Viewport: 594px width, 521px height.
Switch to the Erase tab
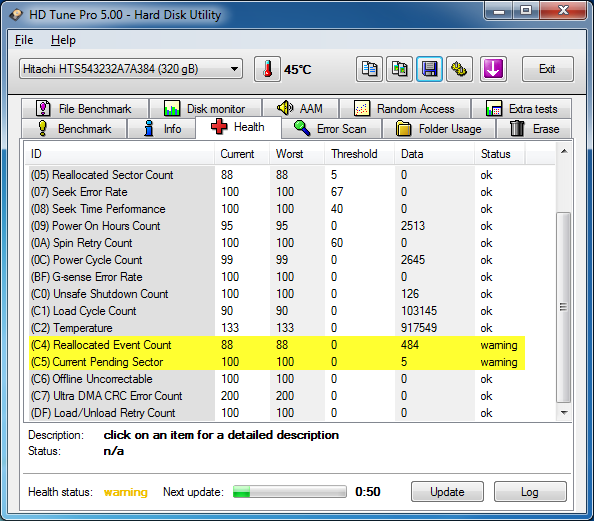[x=534, y=128]
